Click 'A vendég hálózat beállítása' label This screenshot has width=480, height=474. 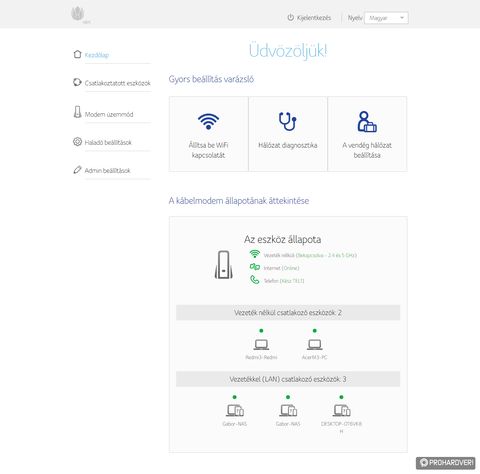(x=367, y=150)
